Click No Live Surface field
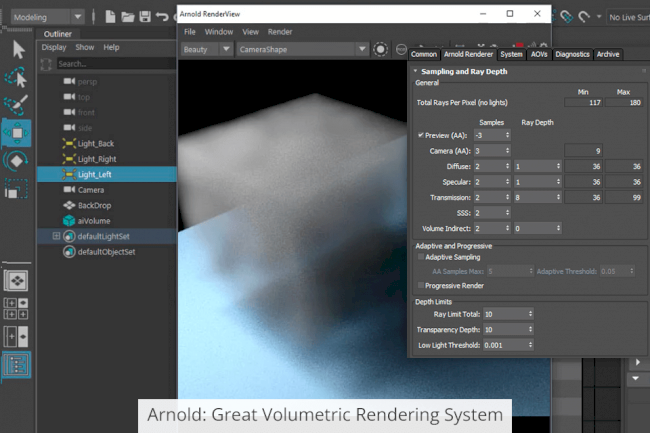 pos(628,17)
